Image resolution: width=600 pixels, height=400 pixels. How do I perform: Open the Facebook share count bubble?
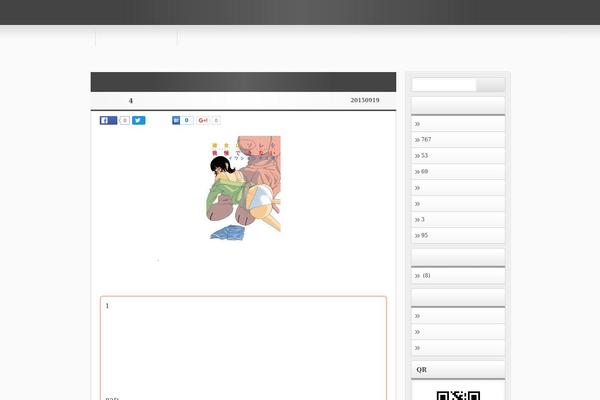124,120
